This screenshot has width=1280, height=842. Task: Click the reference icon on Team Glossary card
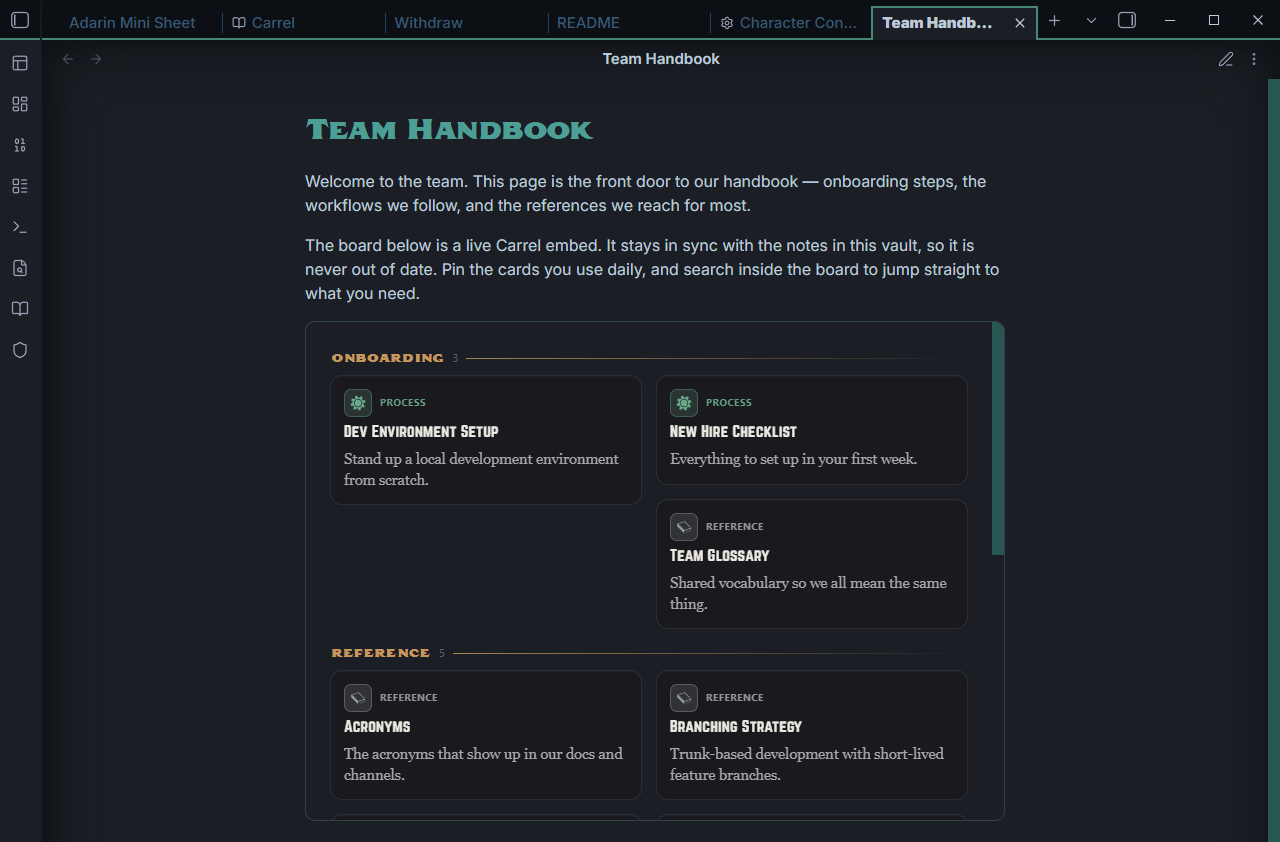(684, 527)
